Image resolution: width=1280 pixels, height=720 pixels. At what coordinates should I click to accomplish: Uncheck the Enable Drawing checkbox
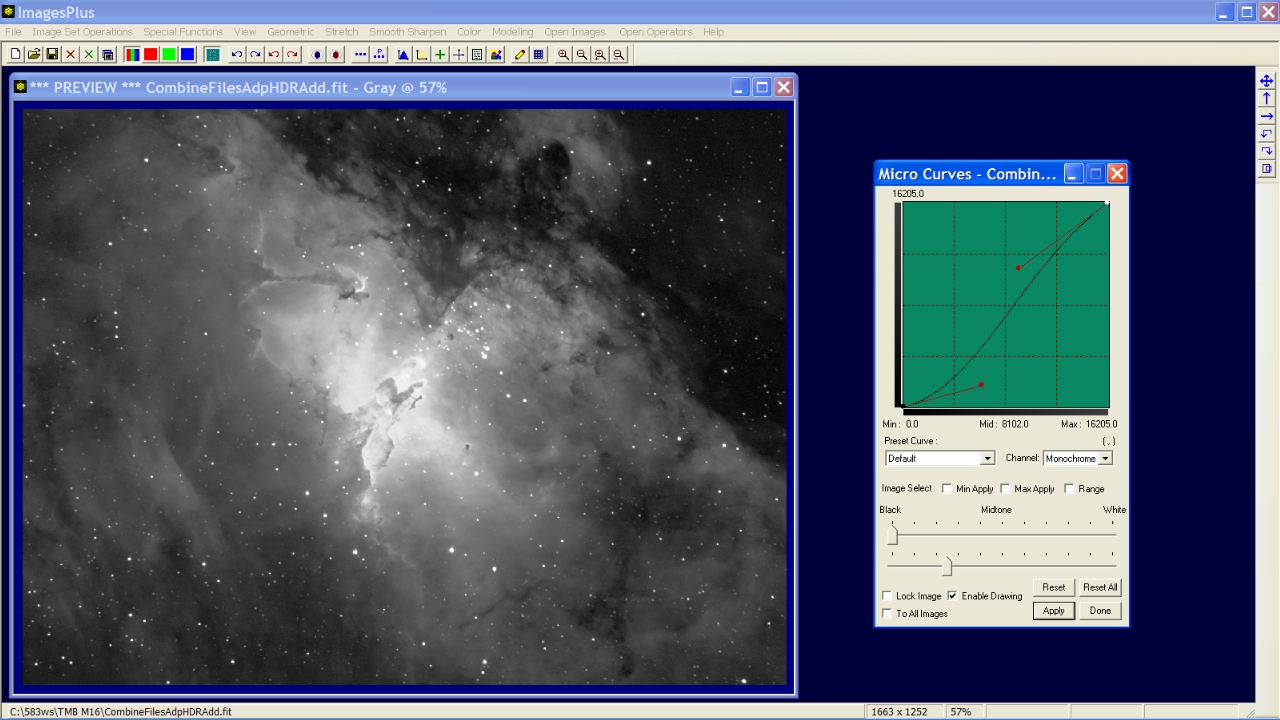tap(952, 596)
